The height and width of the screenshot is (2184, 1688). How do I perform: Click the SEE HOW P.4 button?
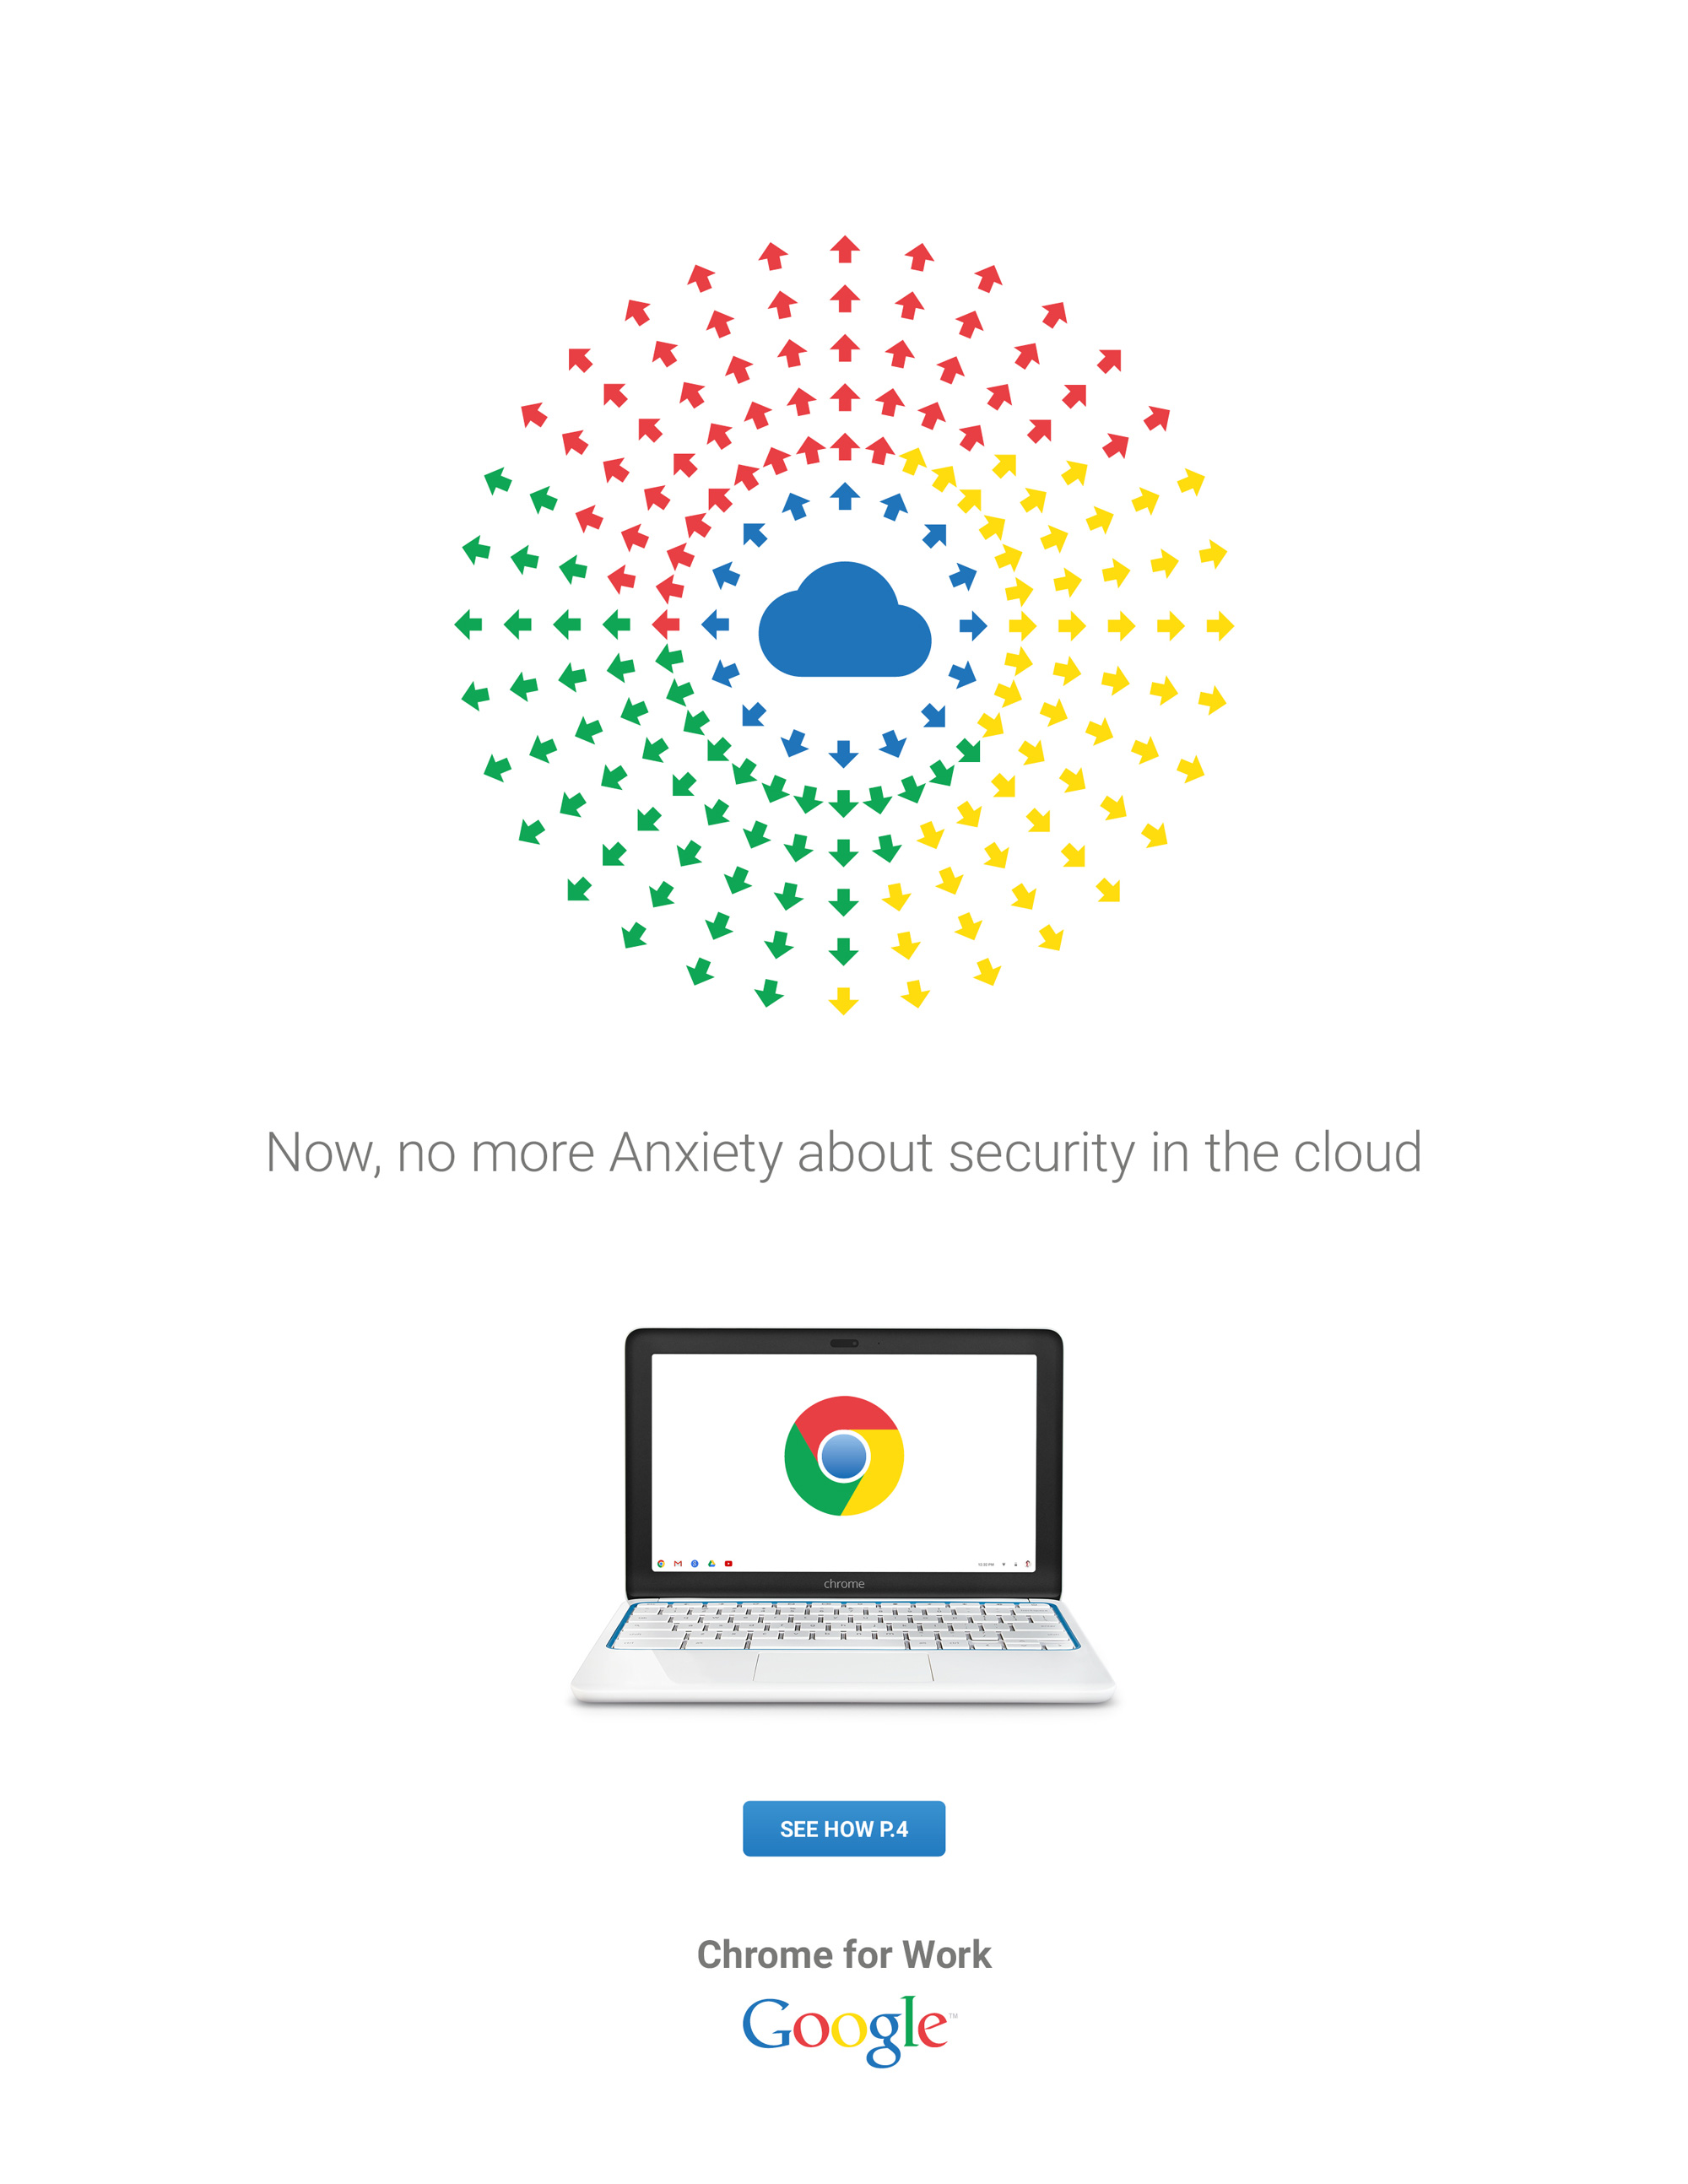[x=844, y=1829]
